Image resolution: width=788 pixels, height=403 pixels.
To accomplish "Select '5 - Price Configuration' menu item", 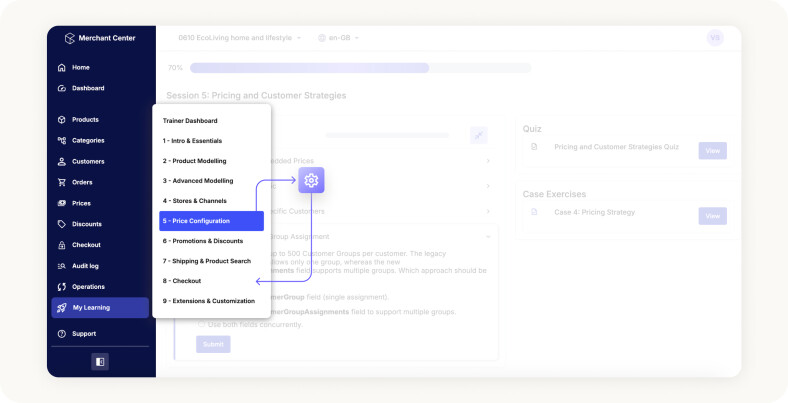I will [x=212, y=221].
